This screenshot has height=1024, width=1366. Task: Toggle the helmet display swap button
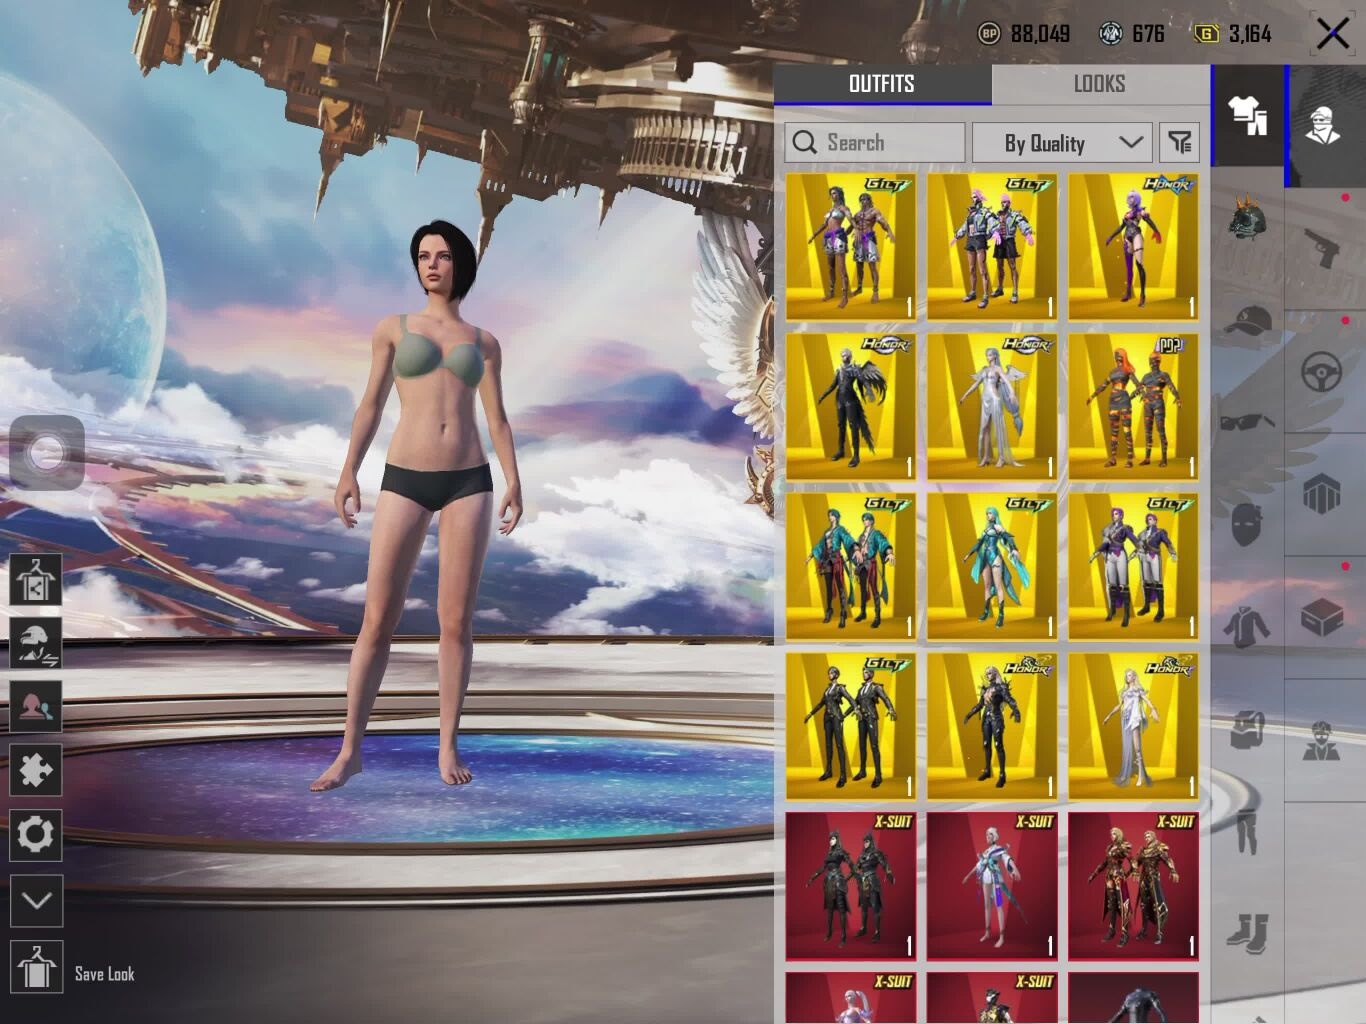coord(36,643)
